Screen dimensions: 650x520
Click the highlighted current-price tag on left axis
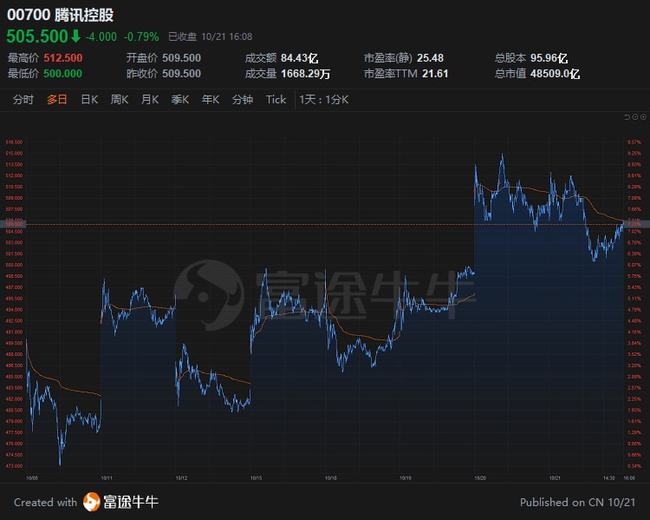[13, 224]
